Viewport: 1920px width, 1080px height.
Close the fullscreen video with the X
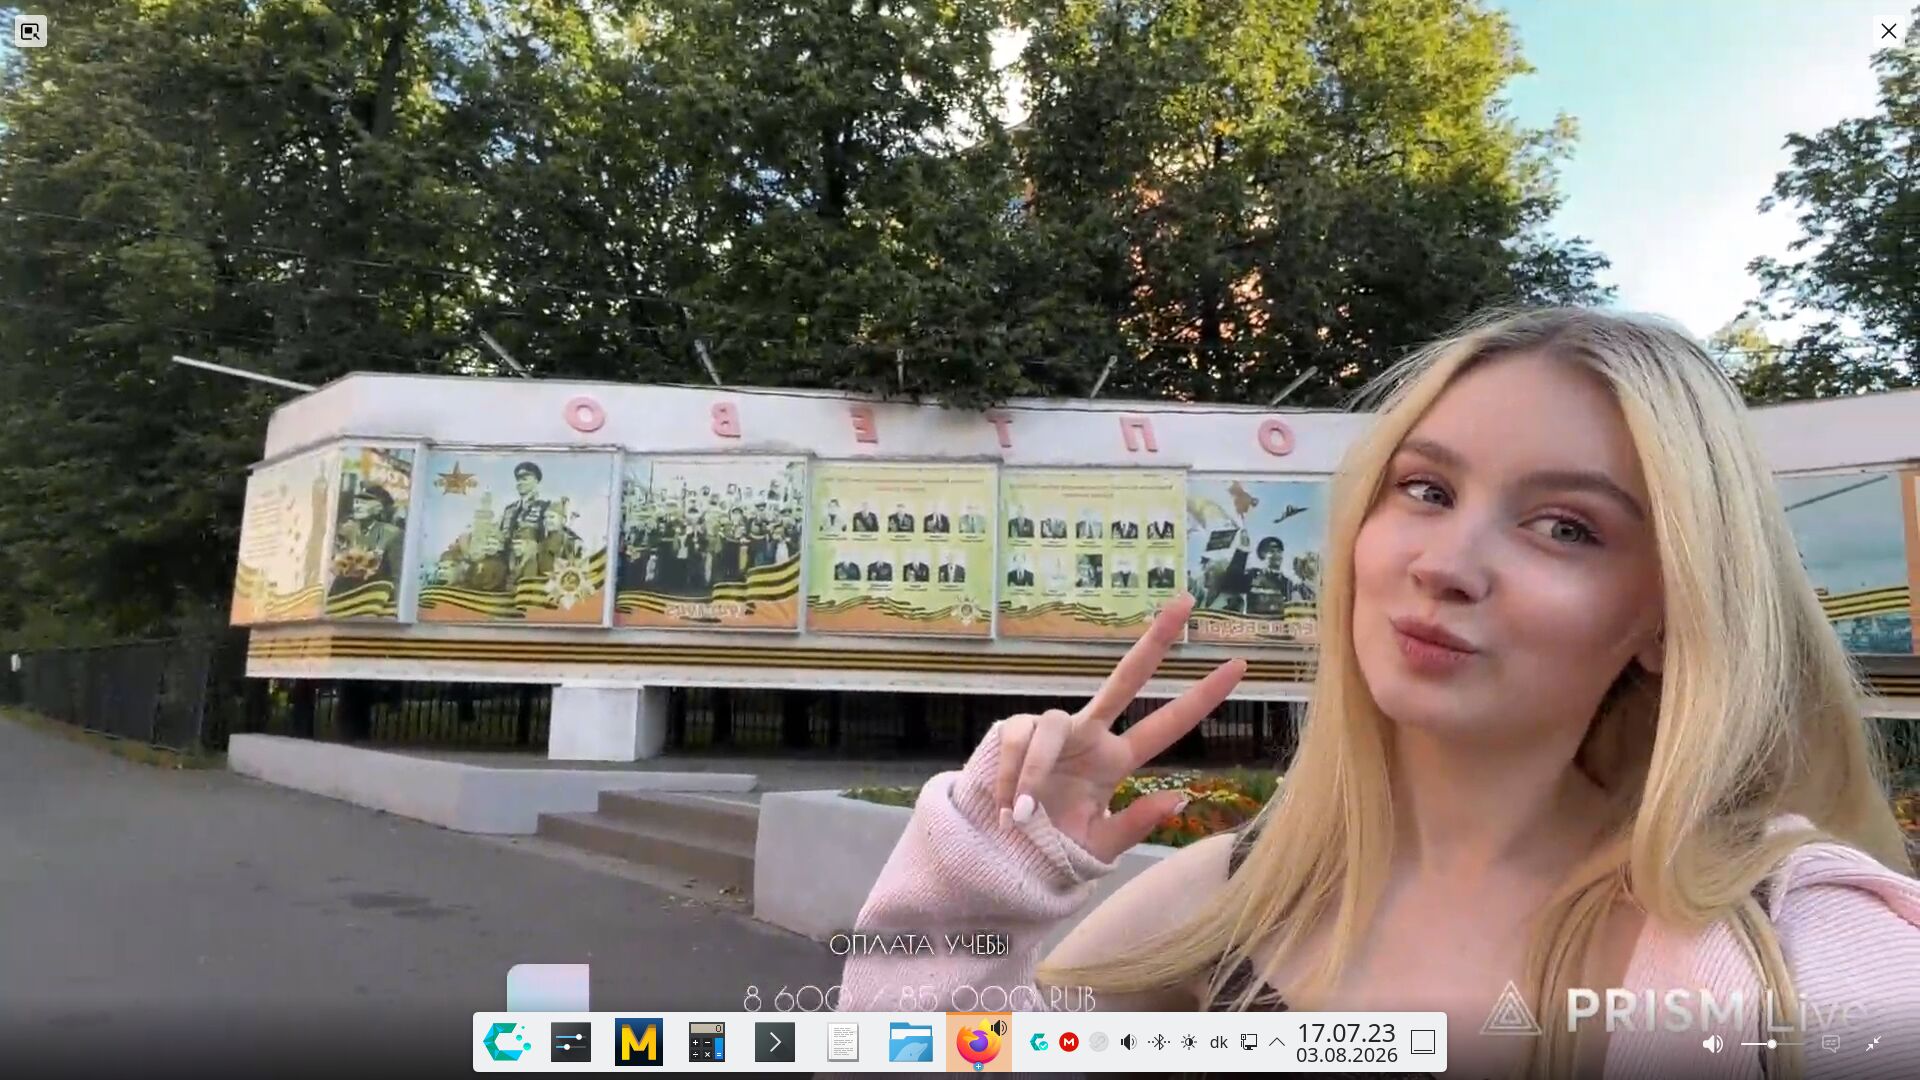coord(1889,31)
